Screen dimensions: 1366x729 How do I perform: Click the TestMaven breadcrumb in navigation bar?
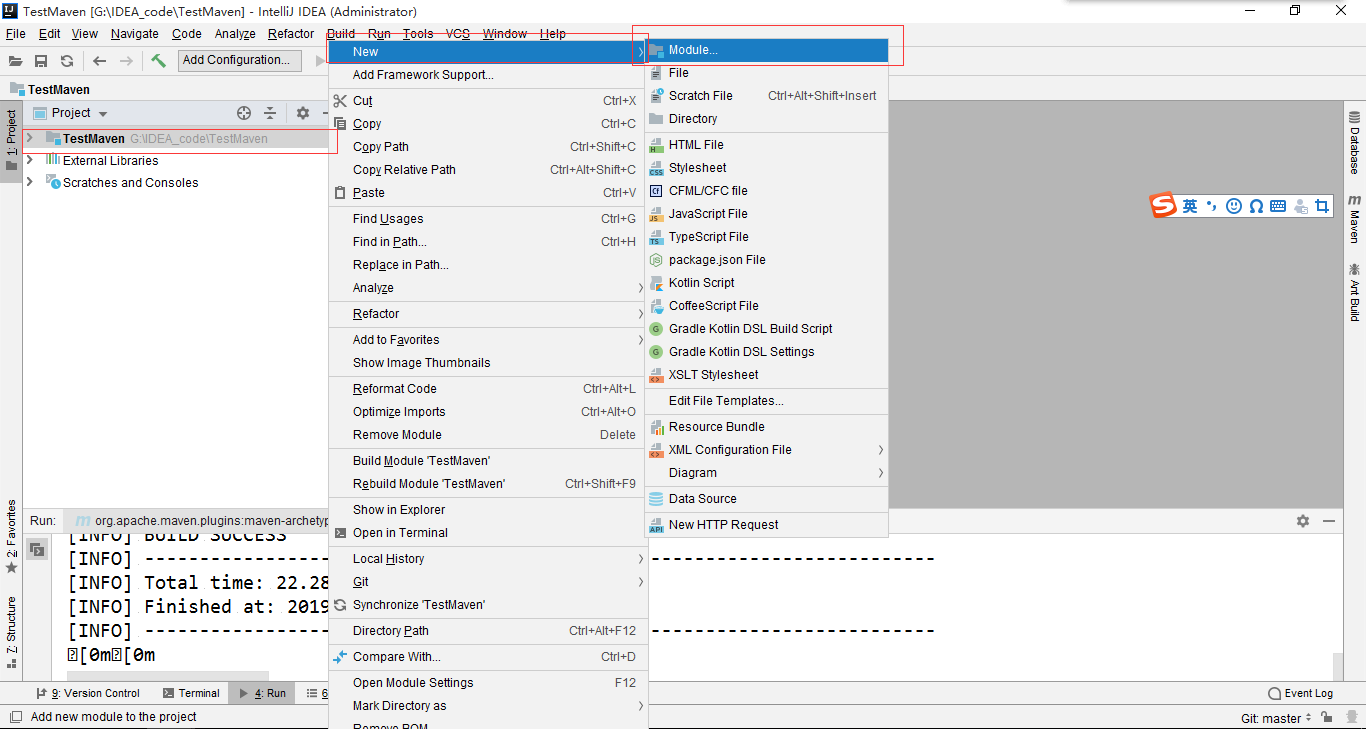(x=50, y=89)
